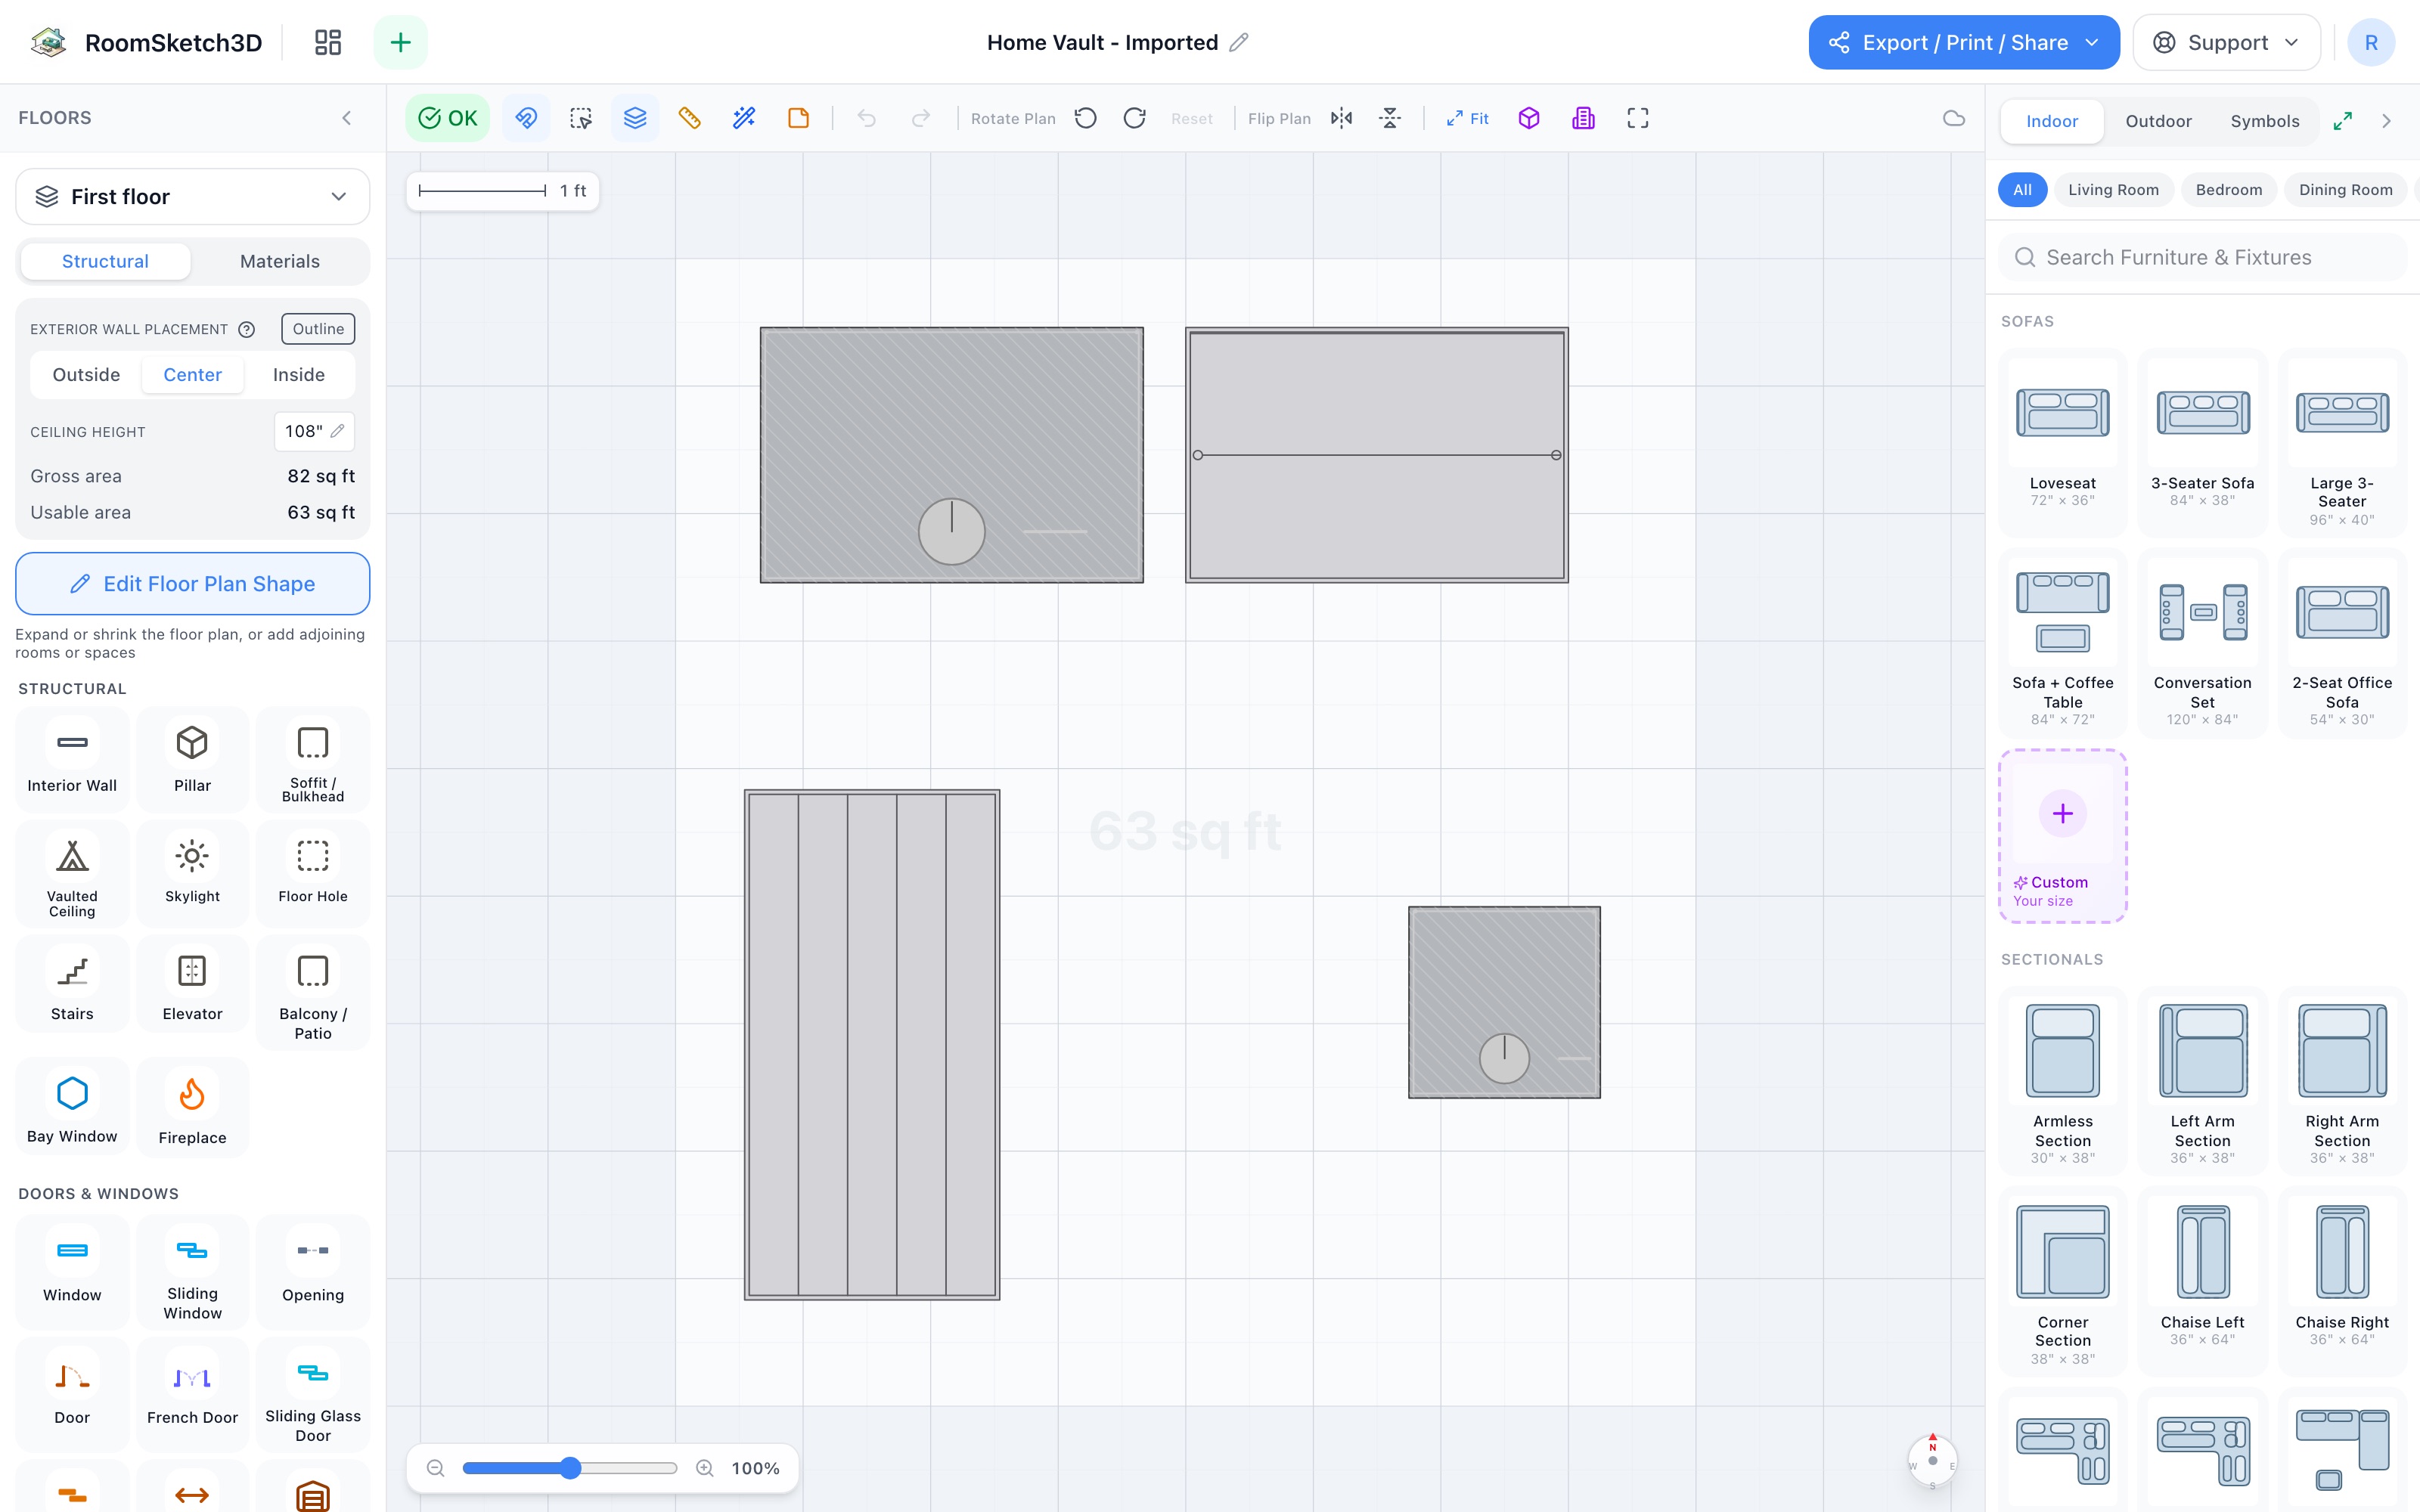Add Stairs to the plan
This screenshot has height=1512, width=2420.
tap(72, 984)
